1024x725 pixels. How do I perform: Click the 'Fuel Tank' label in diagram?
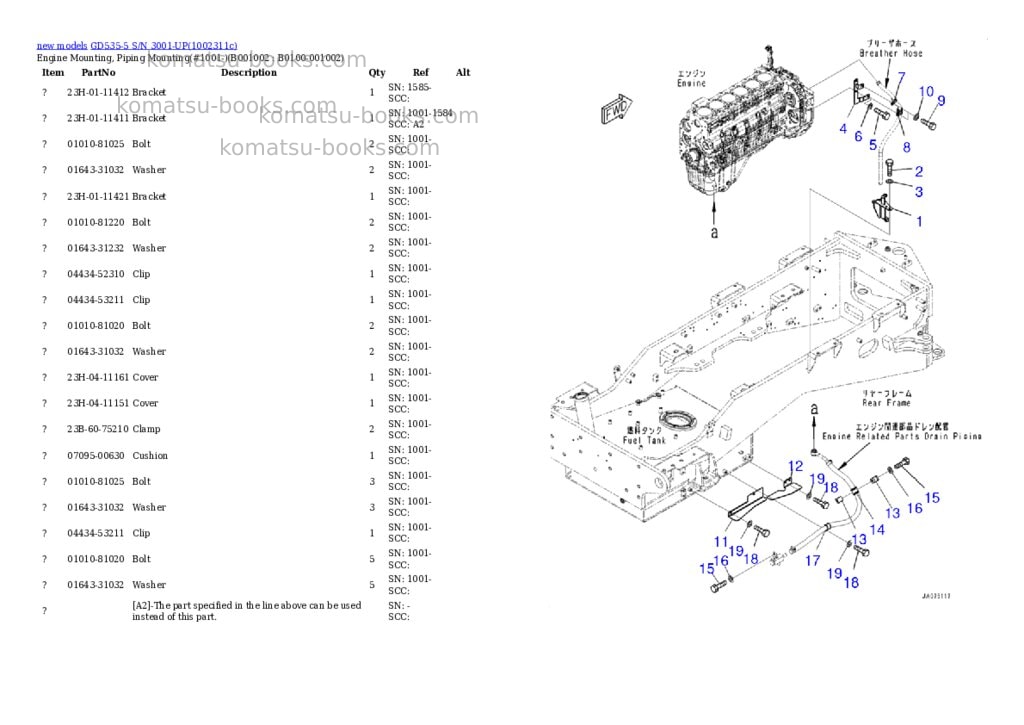(x=644, y=440)
